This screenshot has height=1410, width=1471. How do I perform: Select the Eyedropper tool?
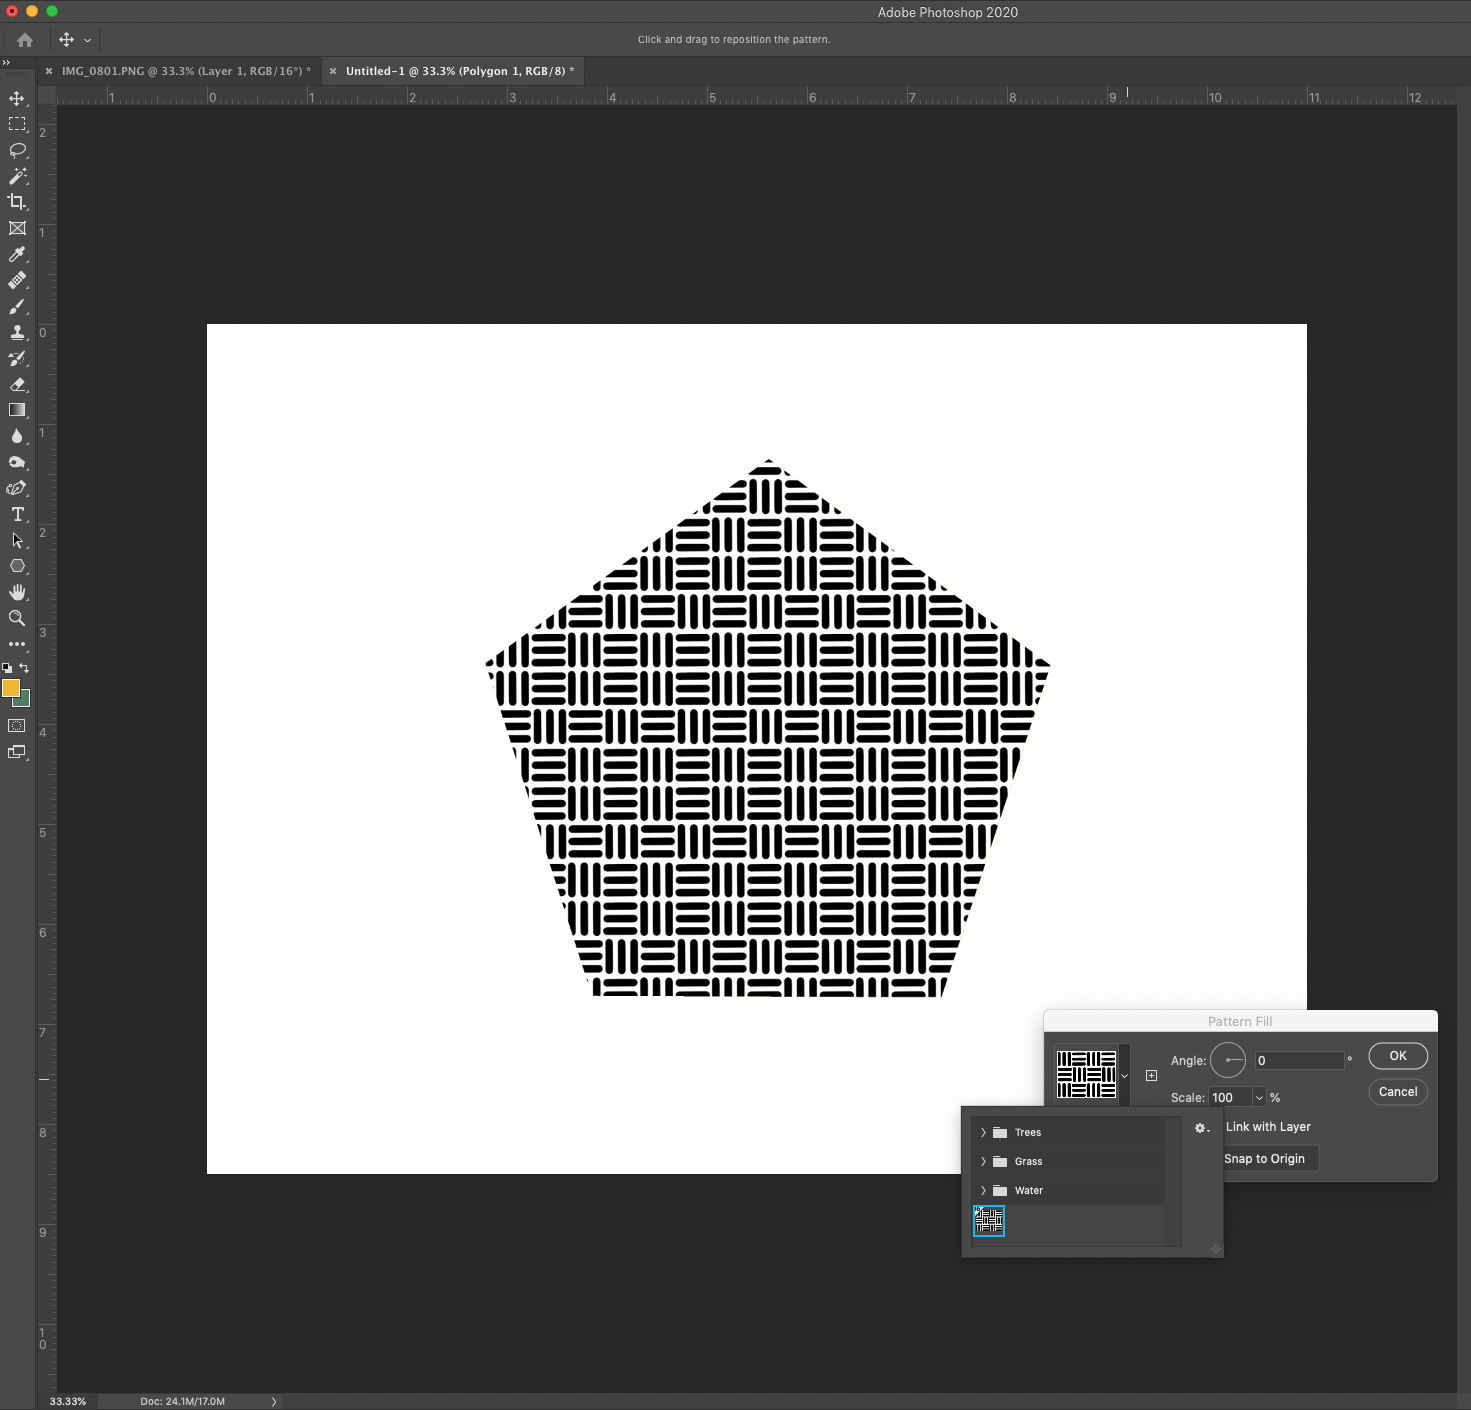pos(17,254)
